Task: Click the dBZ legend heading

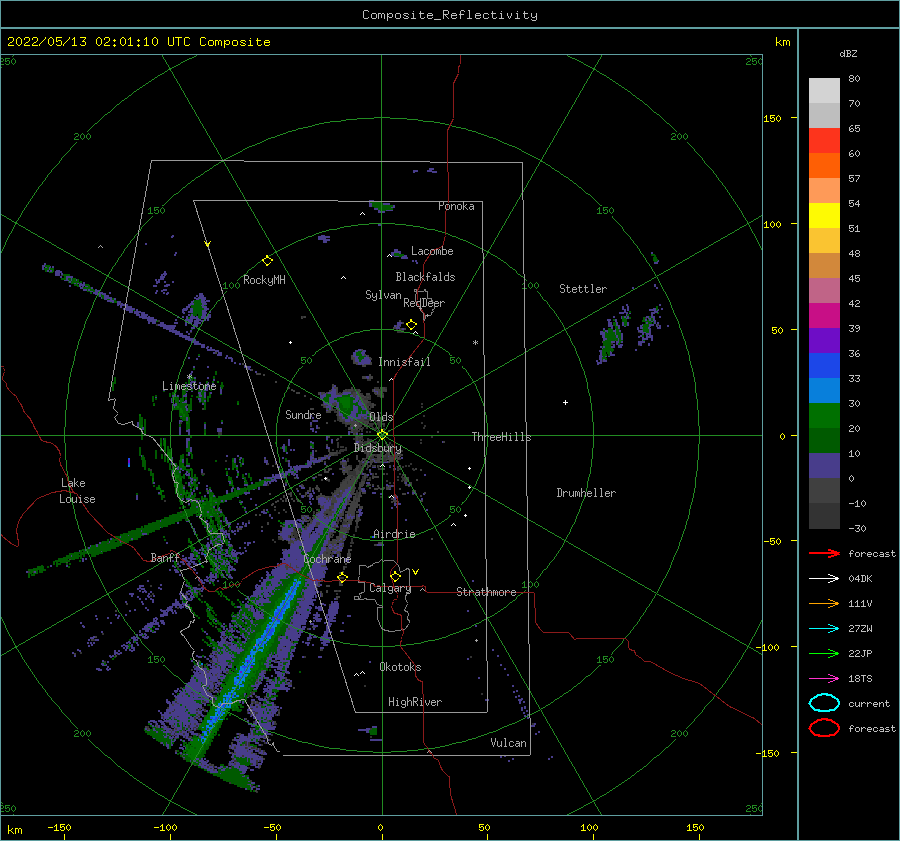Action: coord(848,54)
